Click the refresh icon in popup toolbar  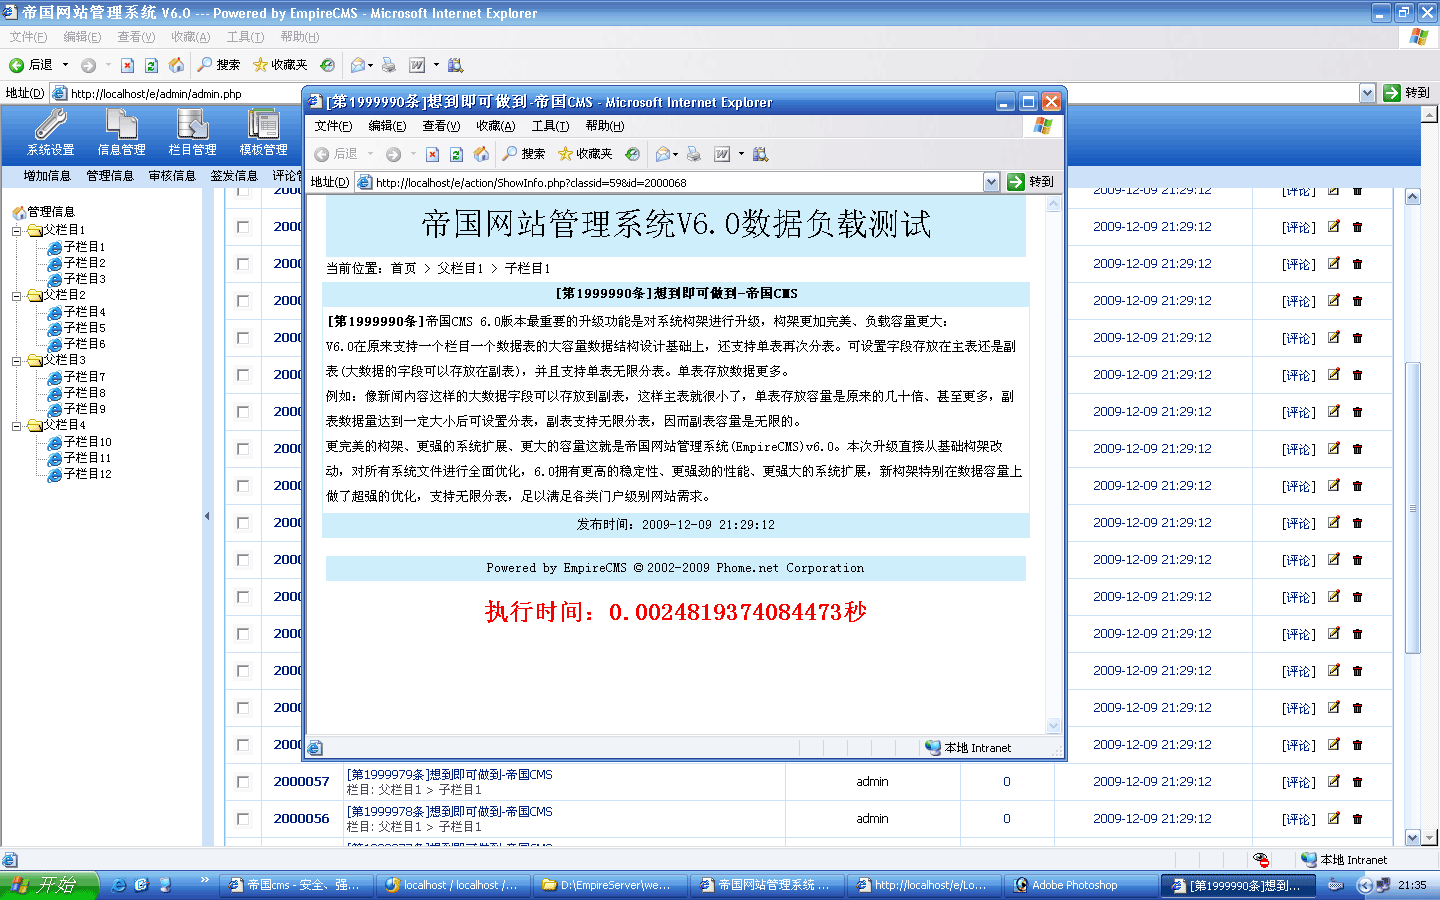point(456,154)
